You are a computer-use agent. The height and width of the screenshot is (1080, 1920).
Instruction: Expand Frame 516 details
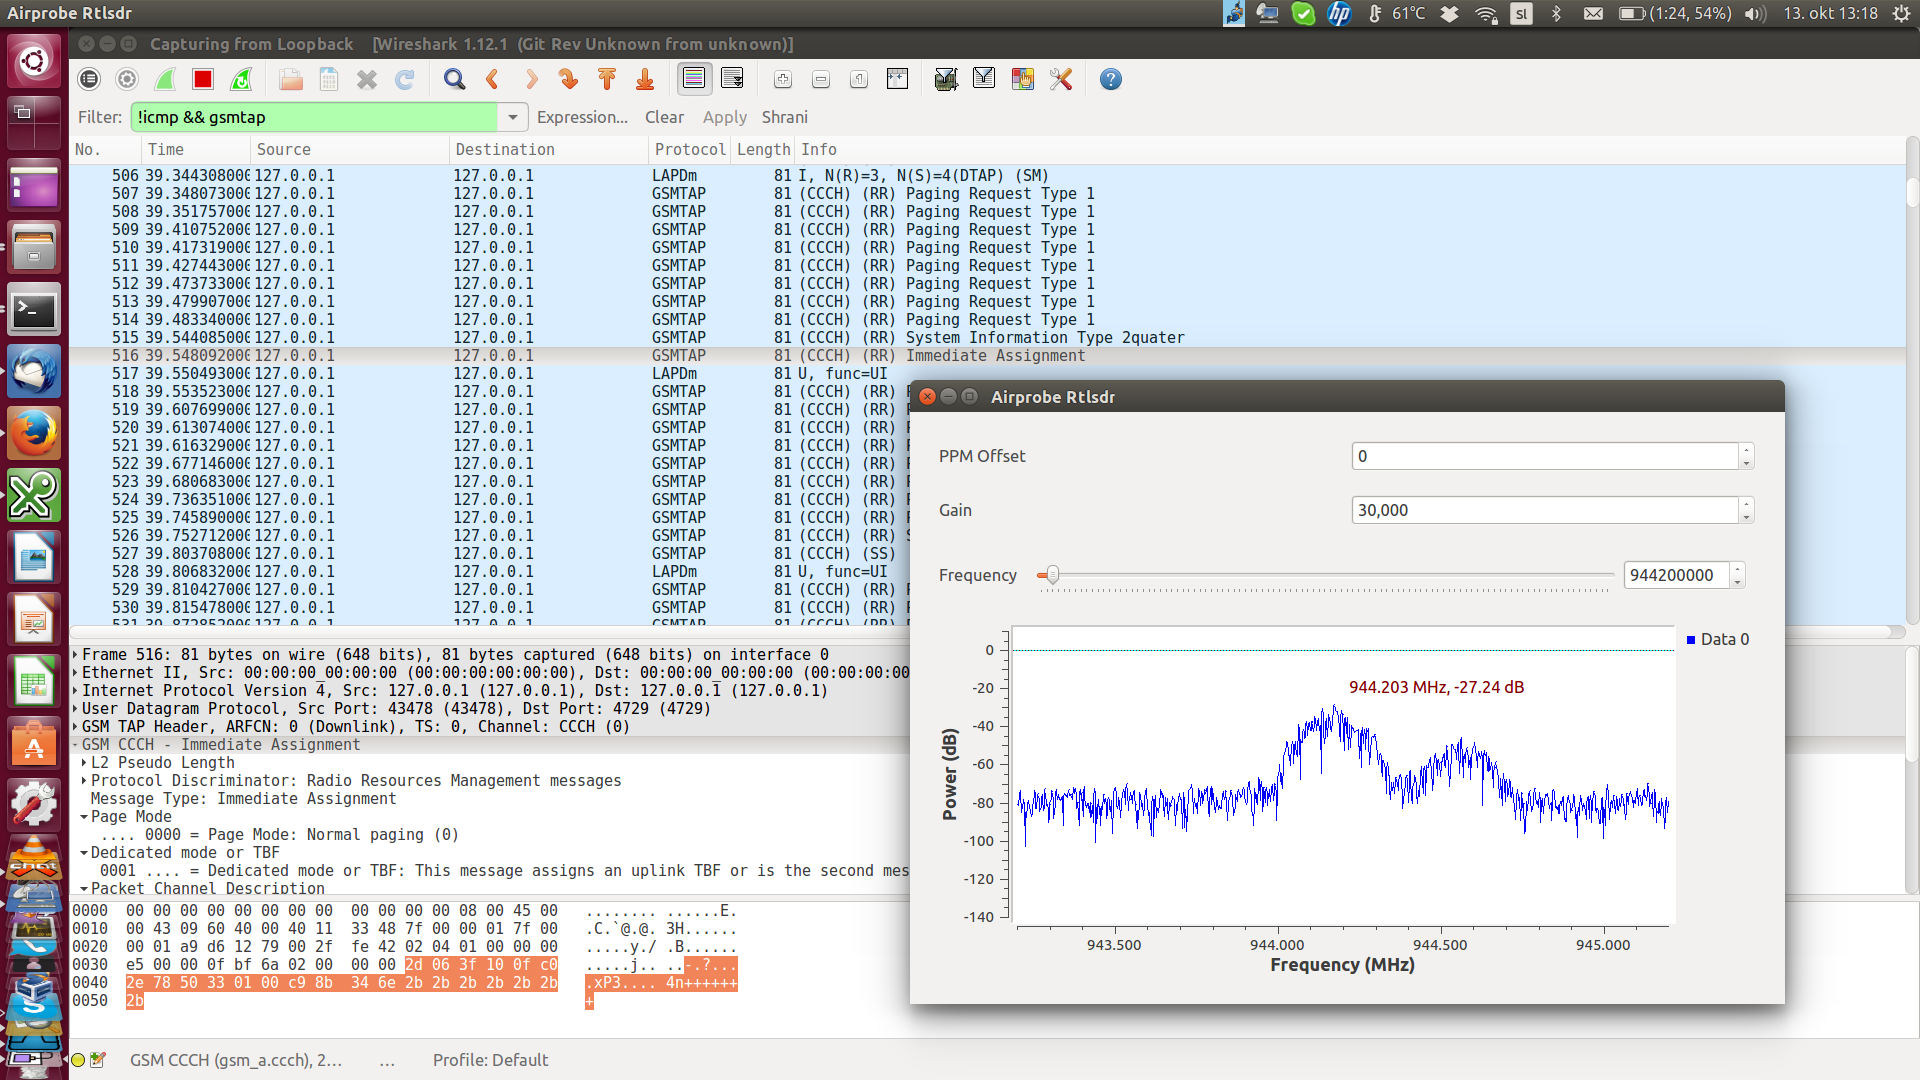[x=76, y=655]
